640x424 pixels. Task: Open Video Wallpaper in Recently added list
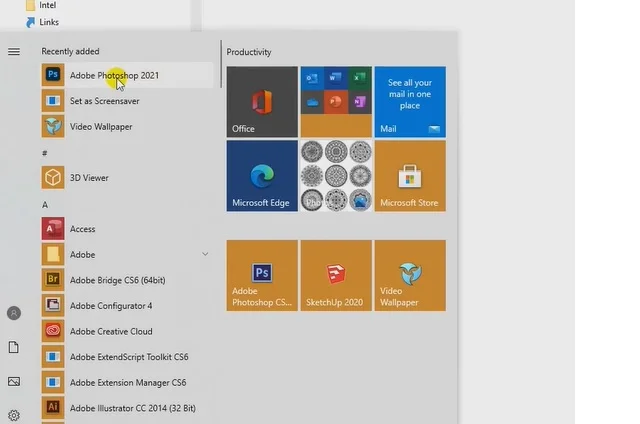coord(127,127)
